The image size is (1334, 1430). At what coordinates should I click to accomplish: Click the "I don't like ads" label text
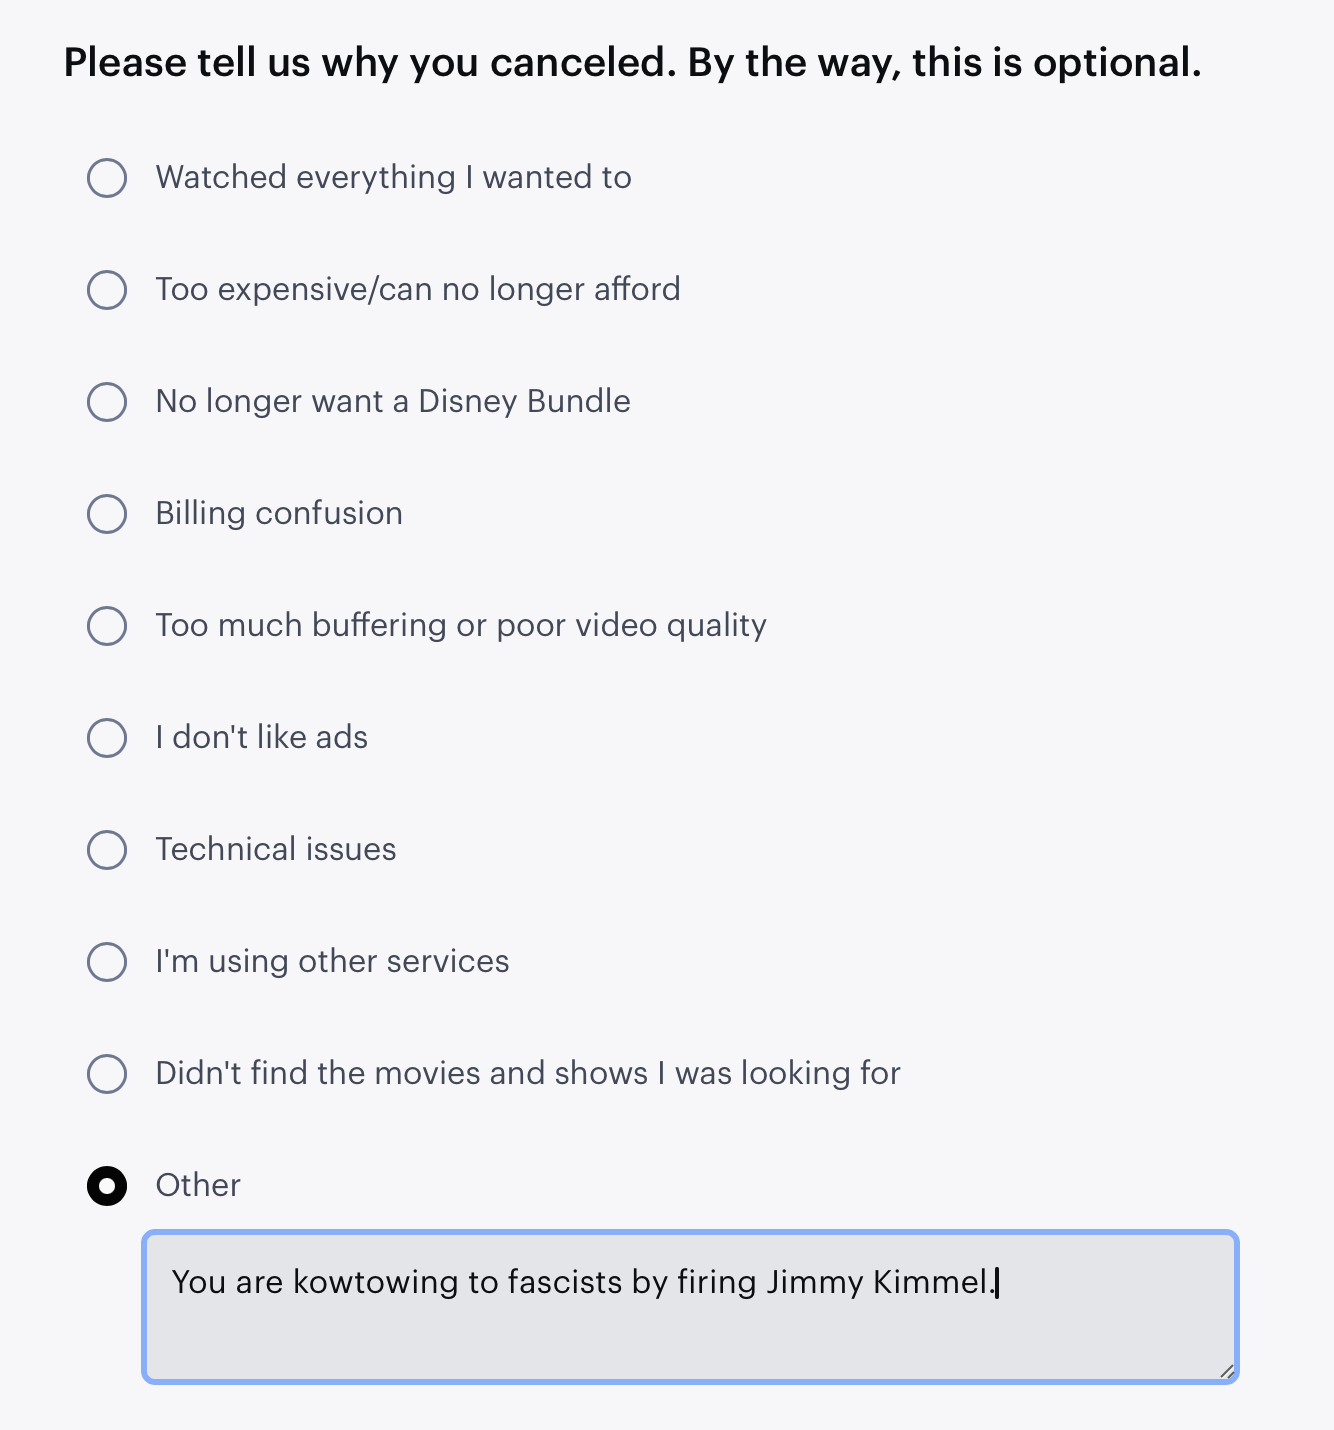pyautogui.click(x=261, y=738)
